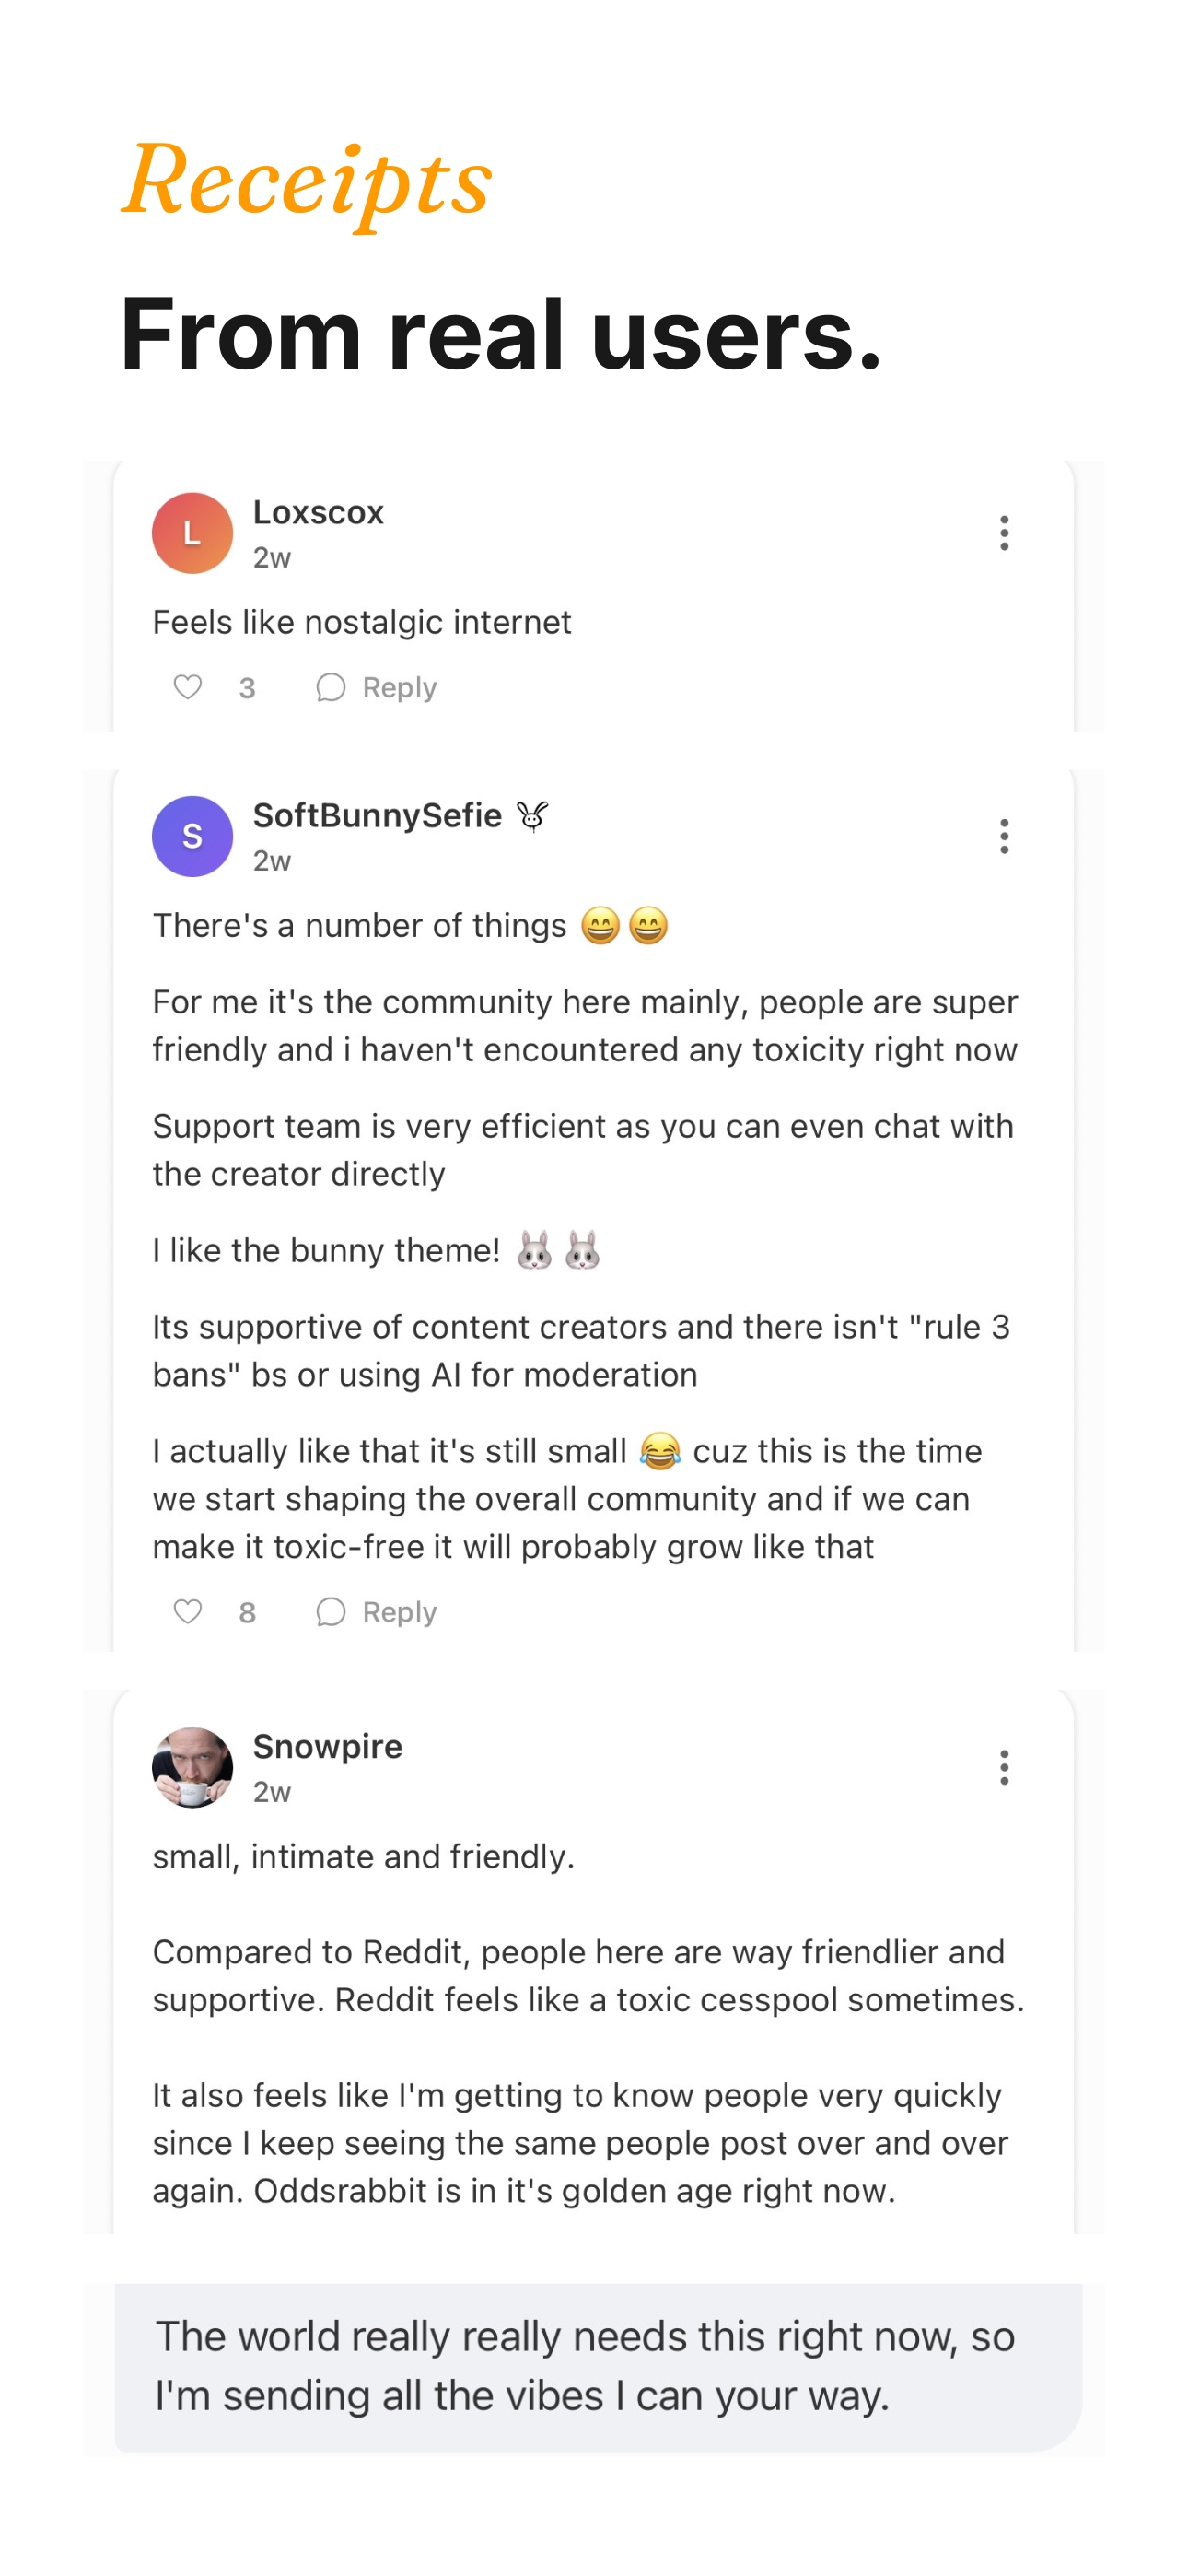1188x2576 pixels.
Task: Like Loxscox's comment with the heart icon
Action: (x=188, y=687)
